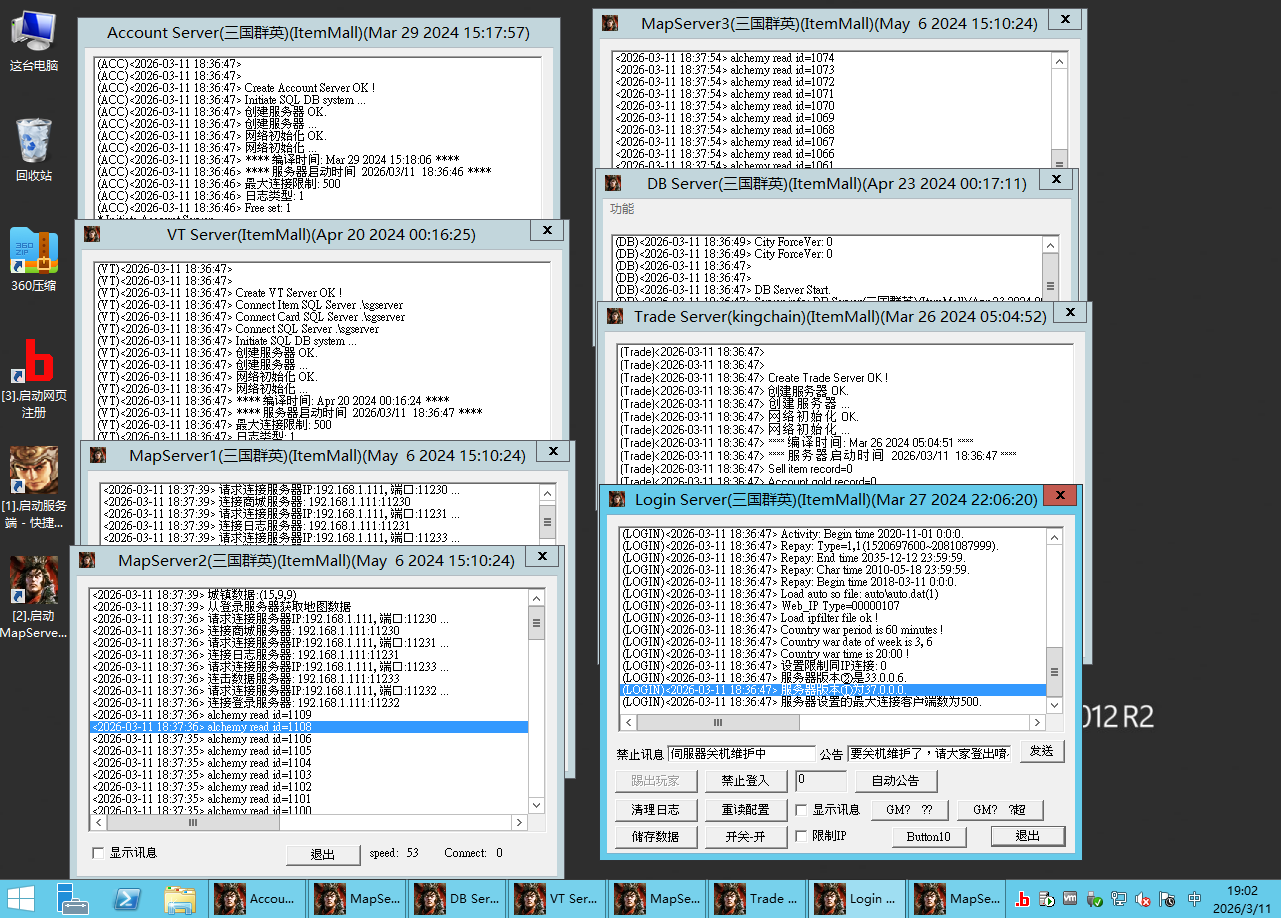The width and height of the screenshot is (1281, 918).
Task: Click the 清理日志 button
Action: pos(655,810)
